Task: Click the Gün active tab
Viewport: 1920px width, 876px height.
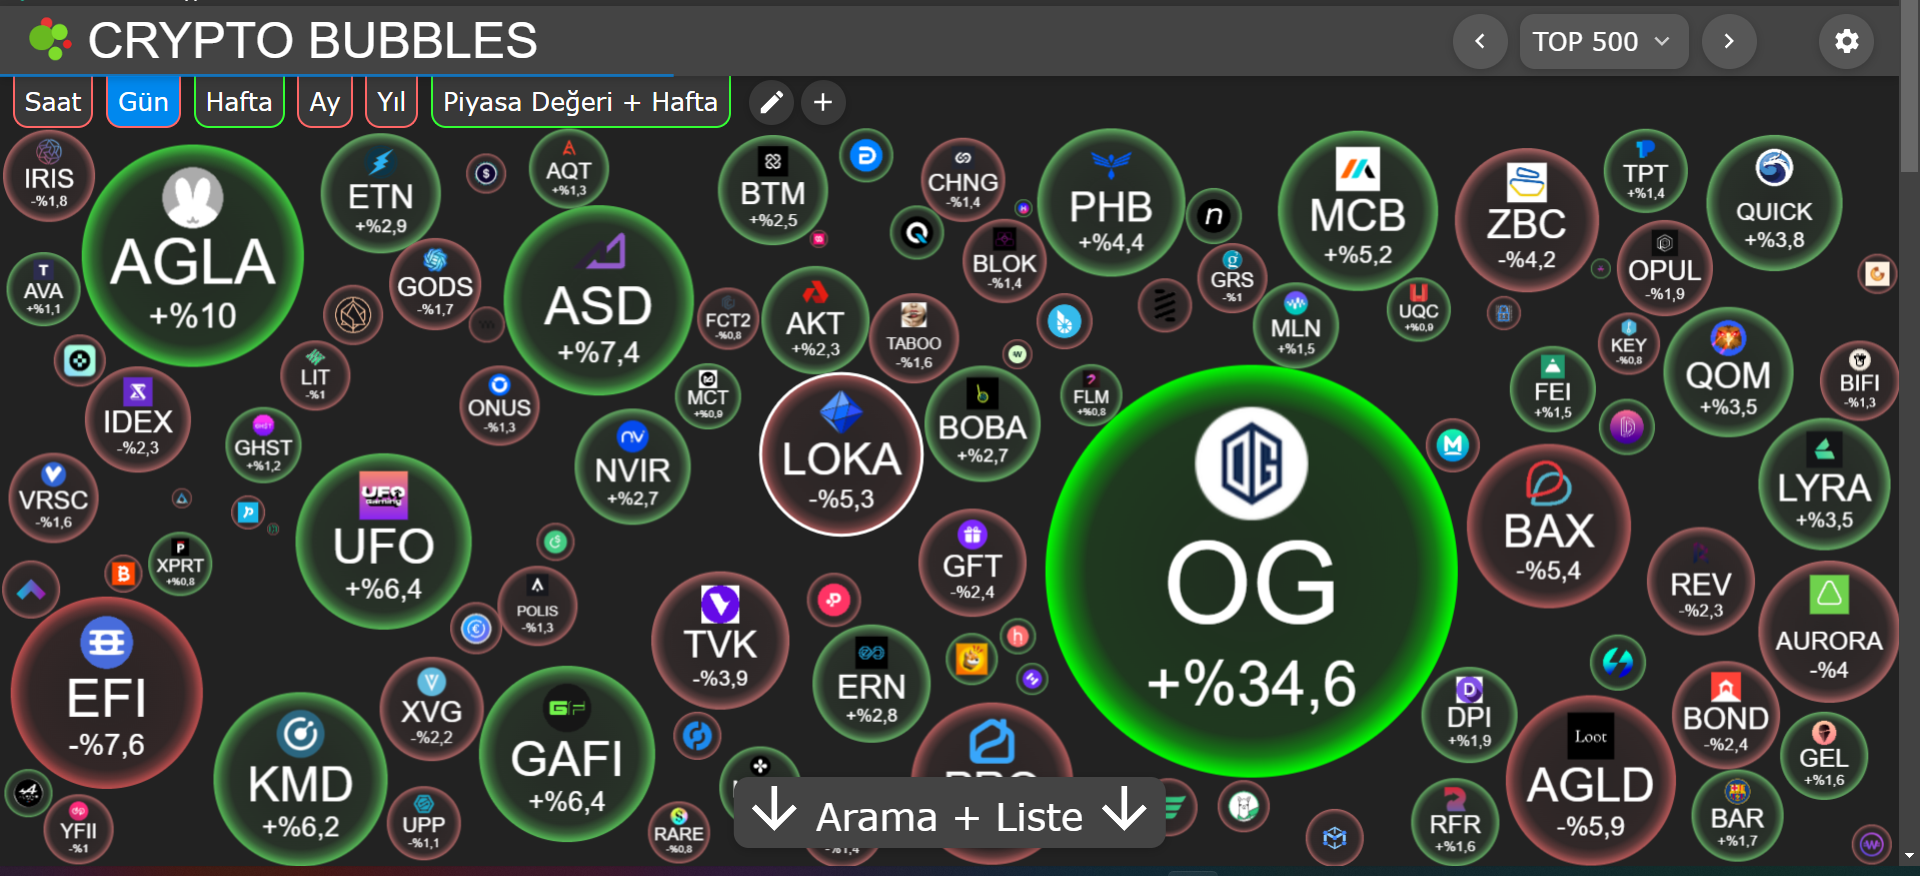Action: [x=143, y=102]
